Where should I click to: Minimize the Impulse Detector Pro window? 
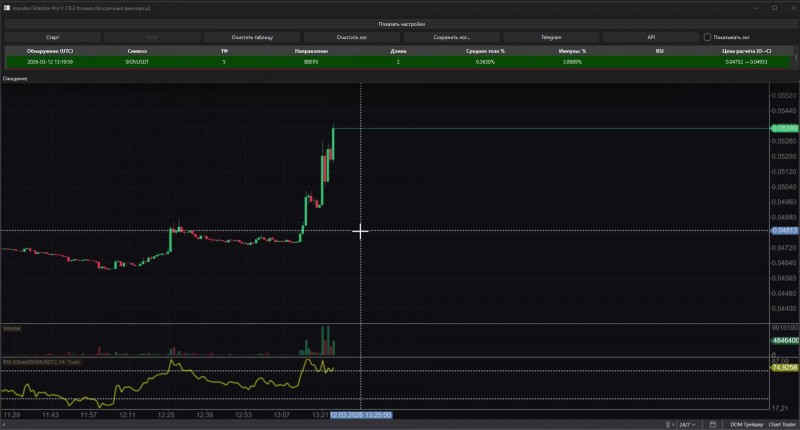(x=756, y=8)
